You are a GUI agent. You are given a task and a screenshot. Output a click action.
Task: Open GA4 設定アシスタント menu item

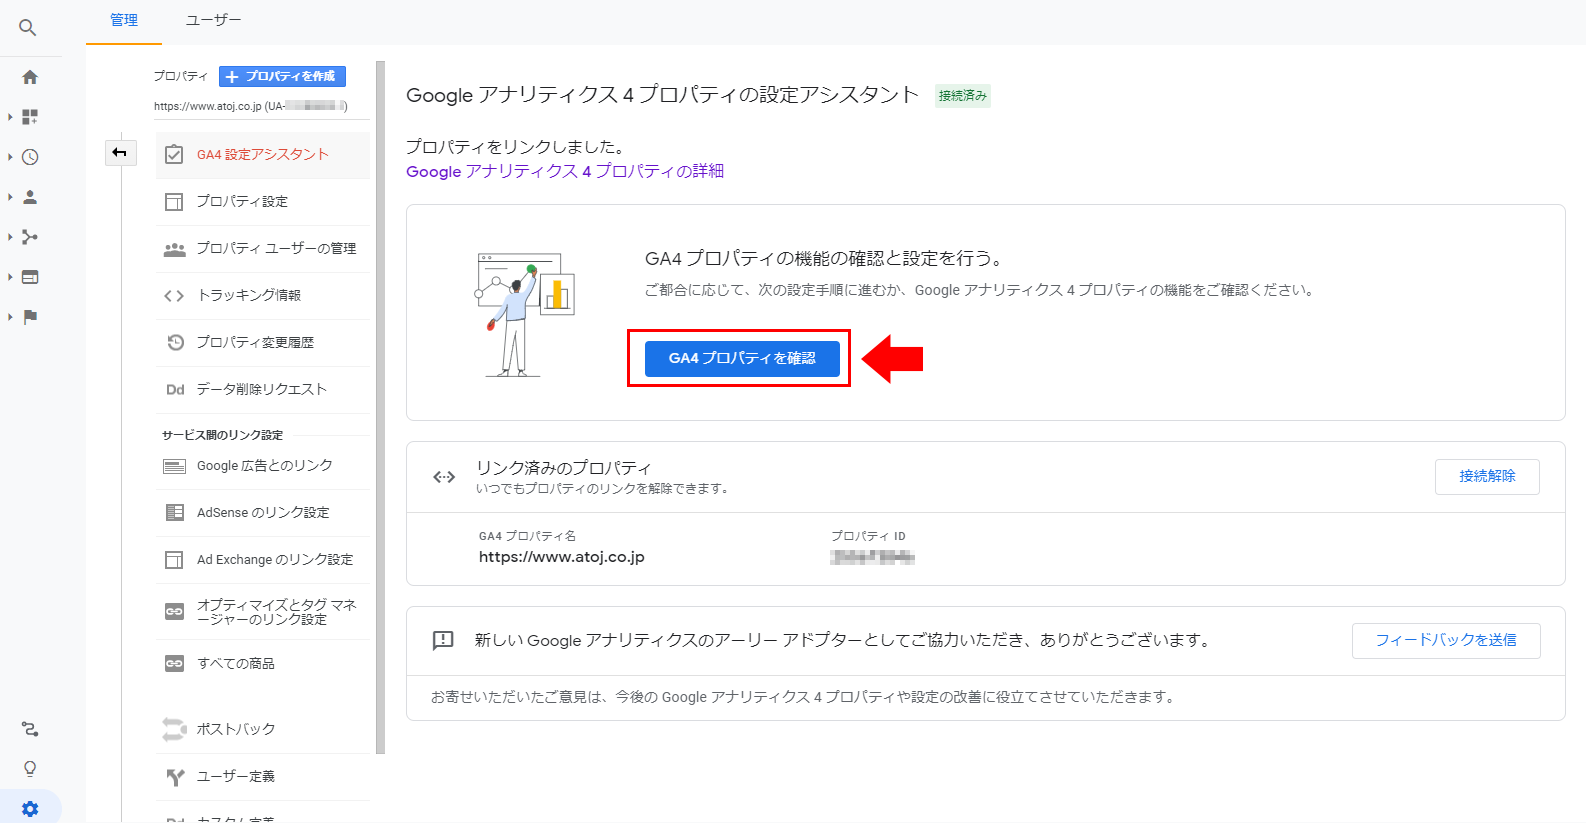click(263, 155)
